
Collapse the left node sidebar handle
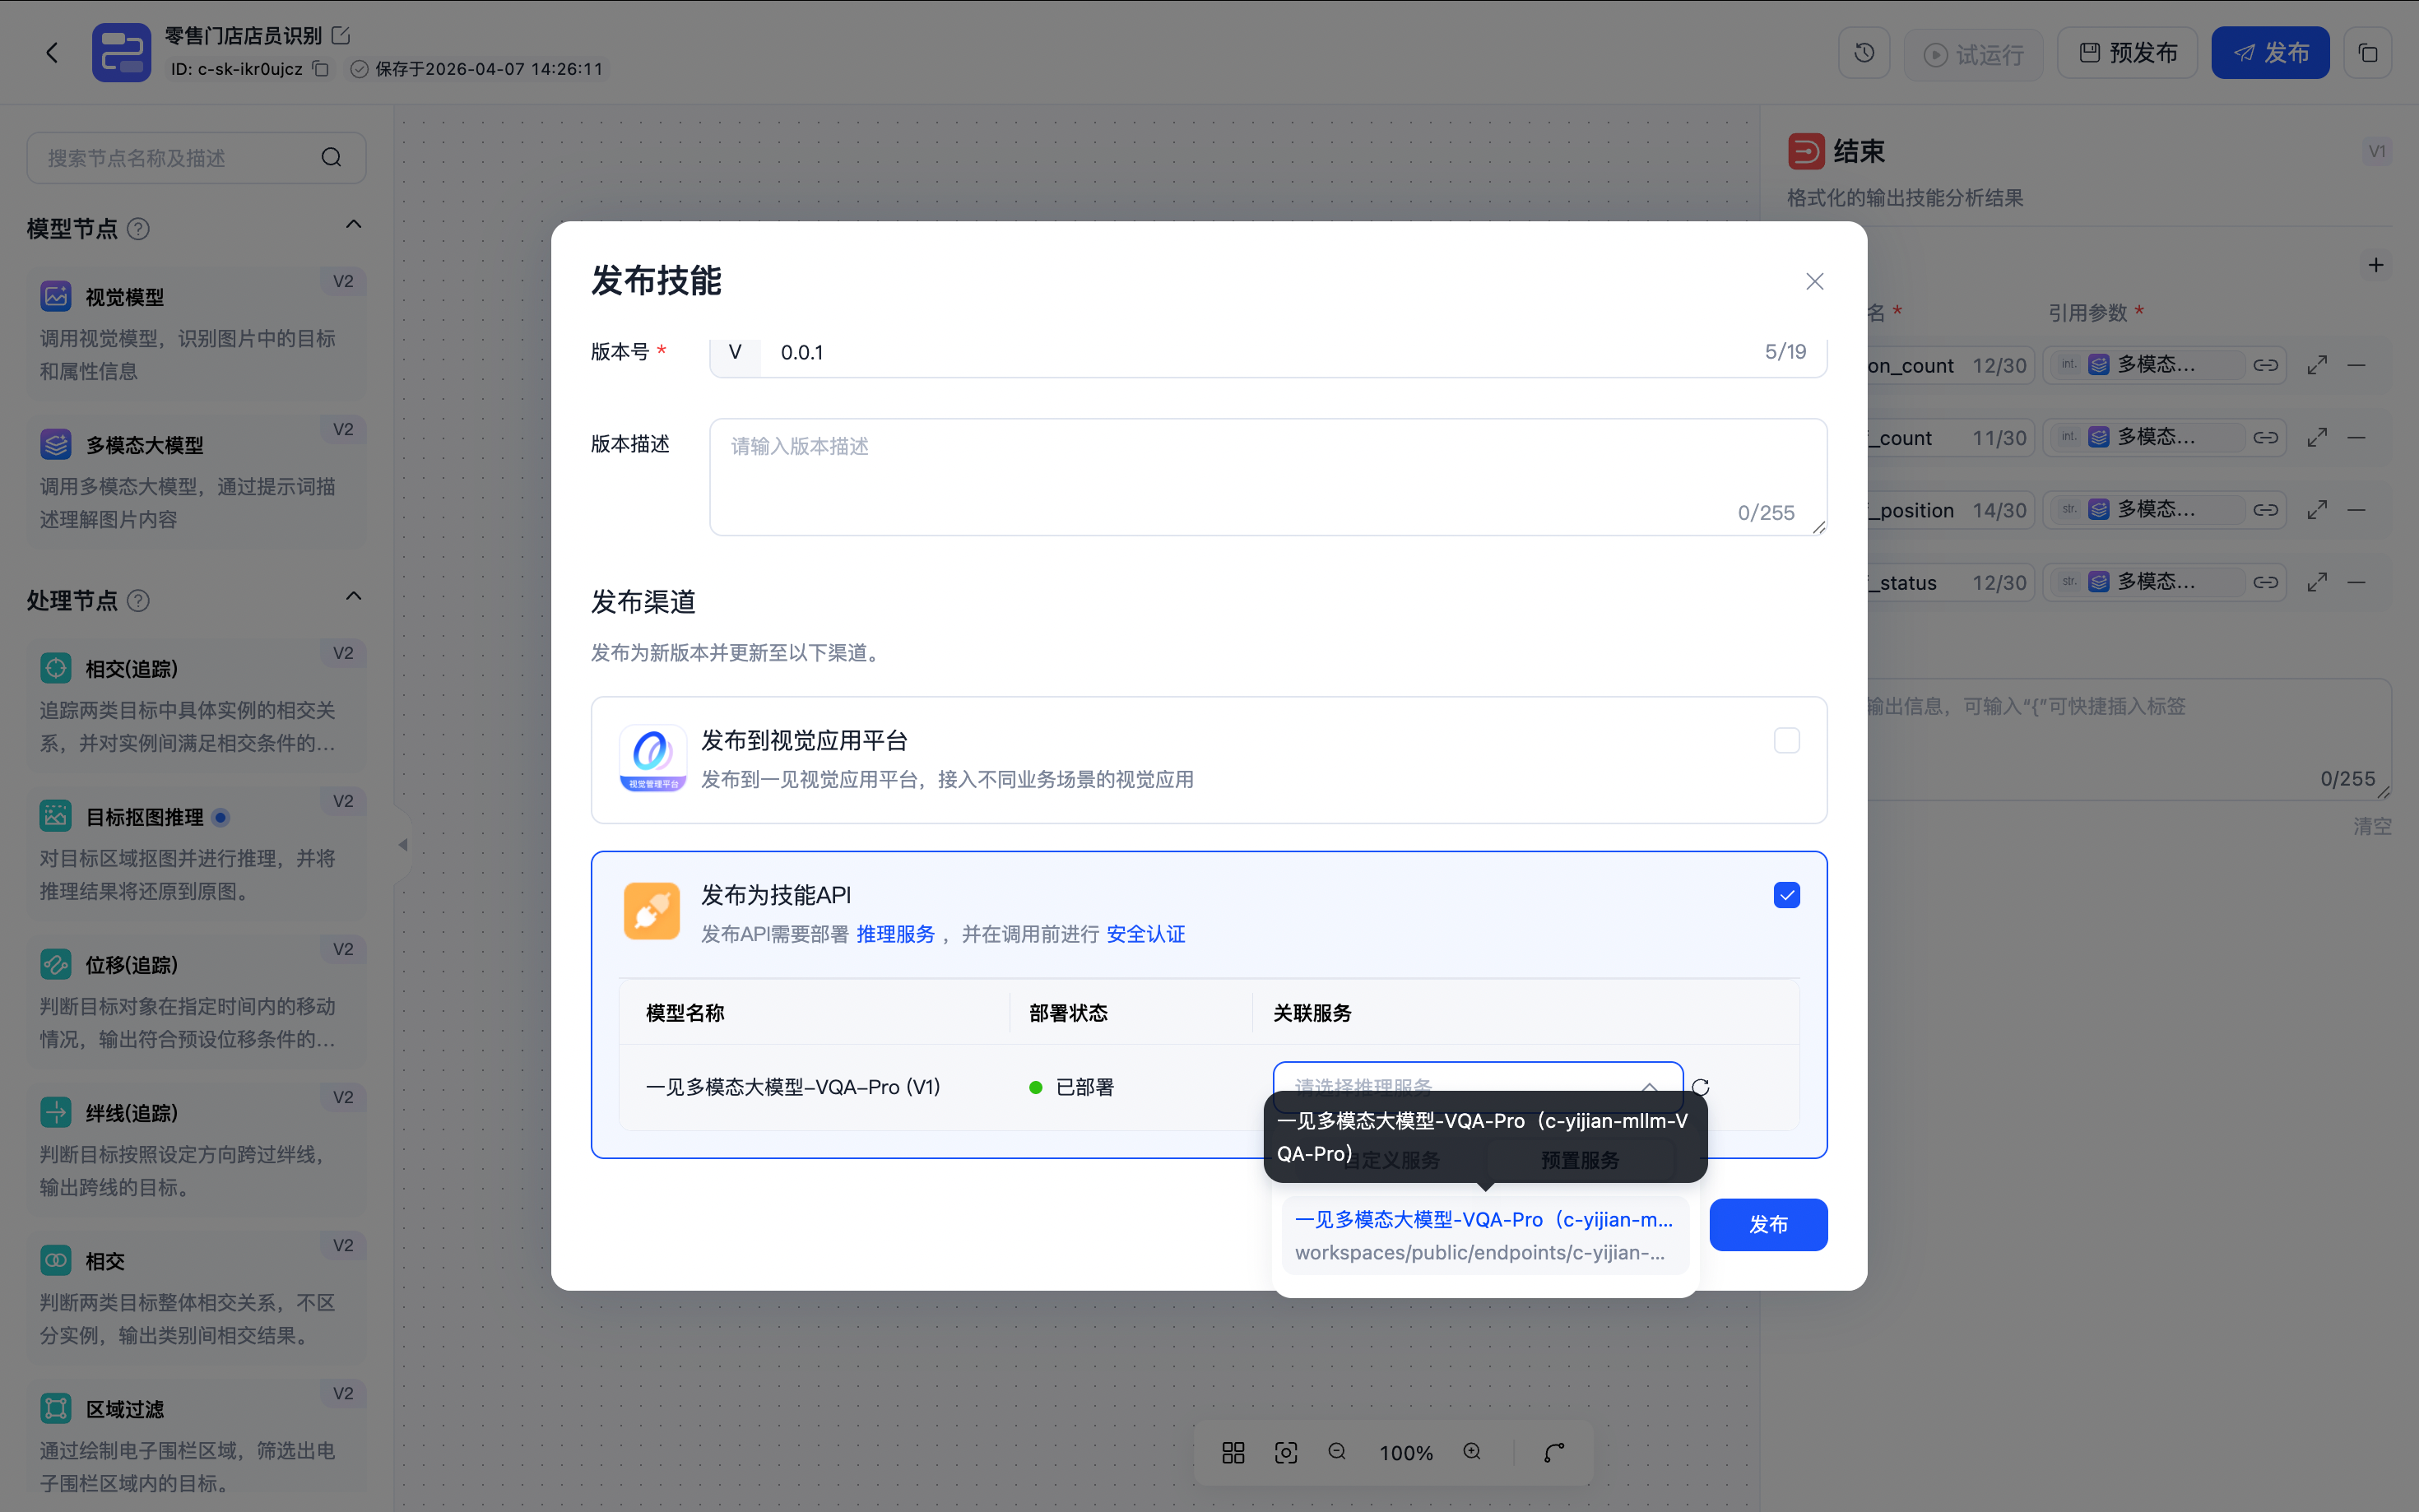click(402, 845)
